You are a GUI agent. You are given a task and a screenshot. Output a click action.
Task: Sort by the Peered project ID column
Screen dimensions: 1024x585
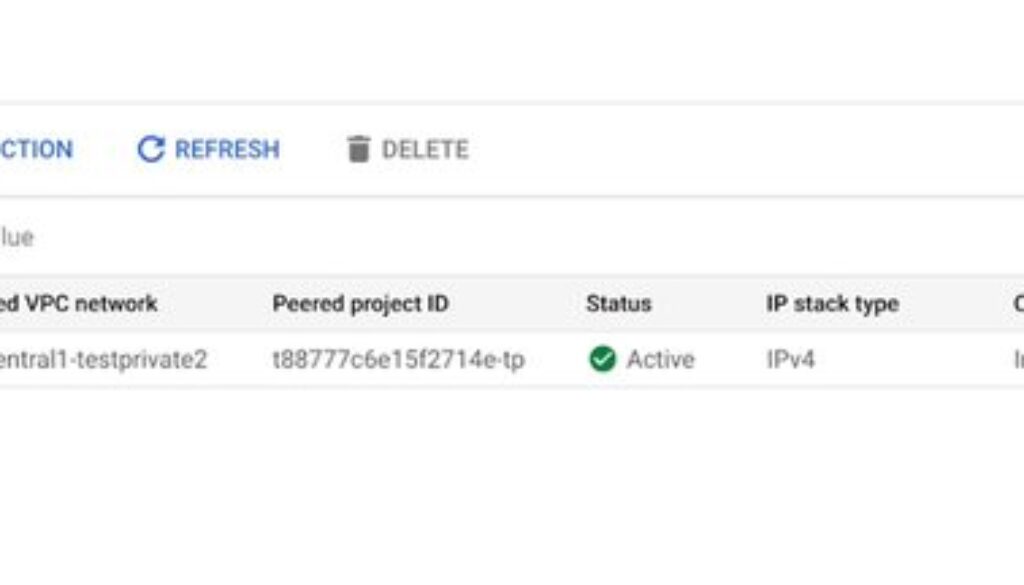point(360,304)
